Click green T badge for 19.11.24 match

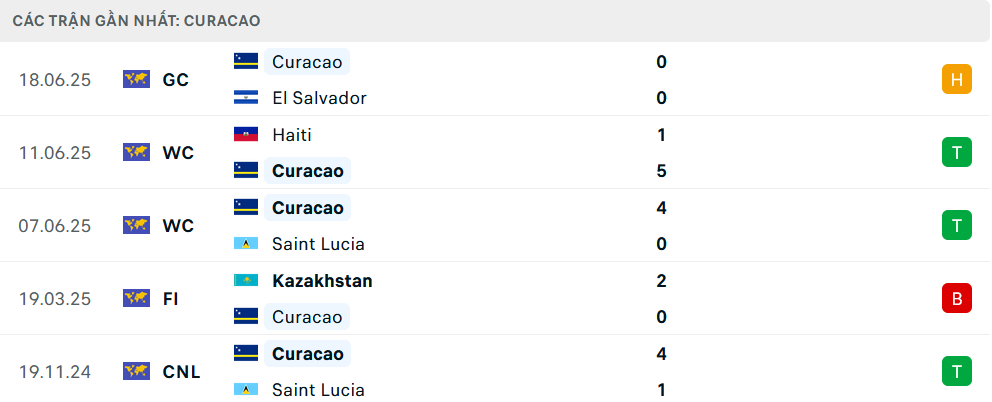click(x=957, y=371)
